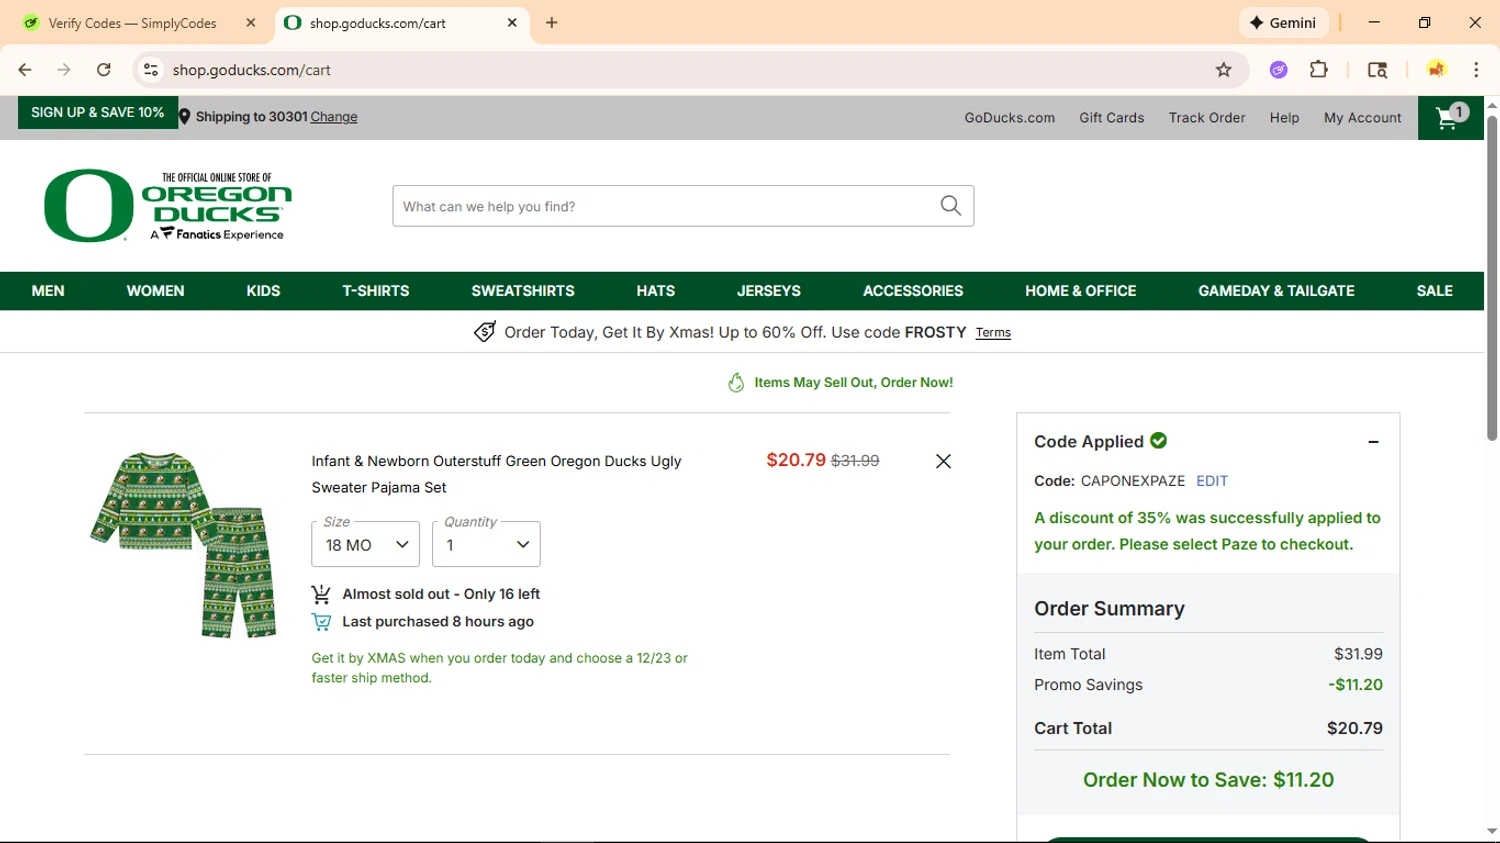Click 'Last purchased 8 hours ago' text
Screen dimensions: 1500x843
click(x=438, y=621)
